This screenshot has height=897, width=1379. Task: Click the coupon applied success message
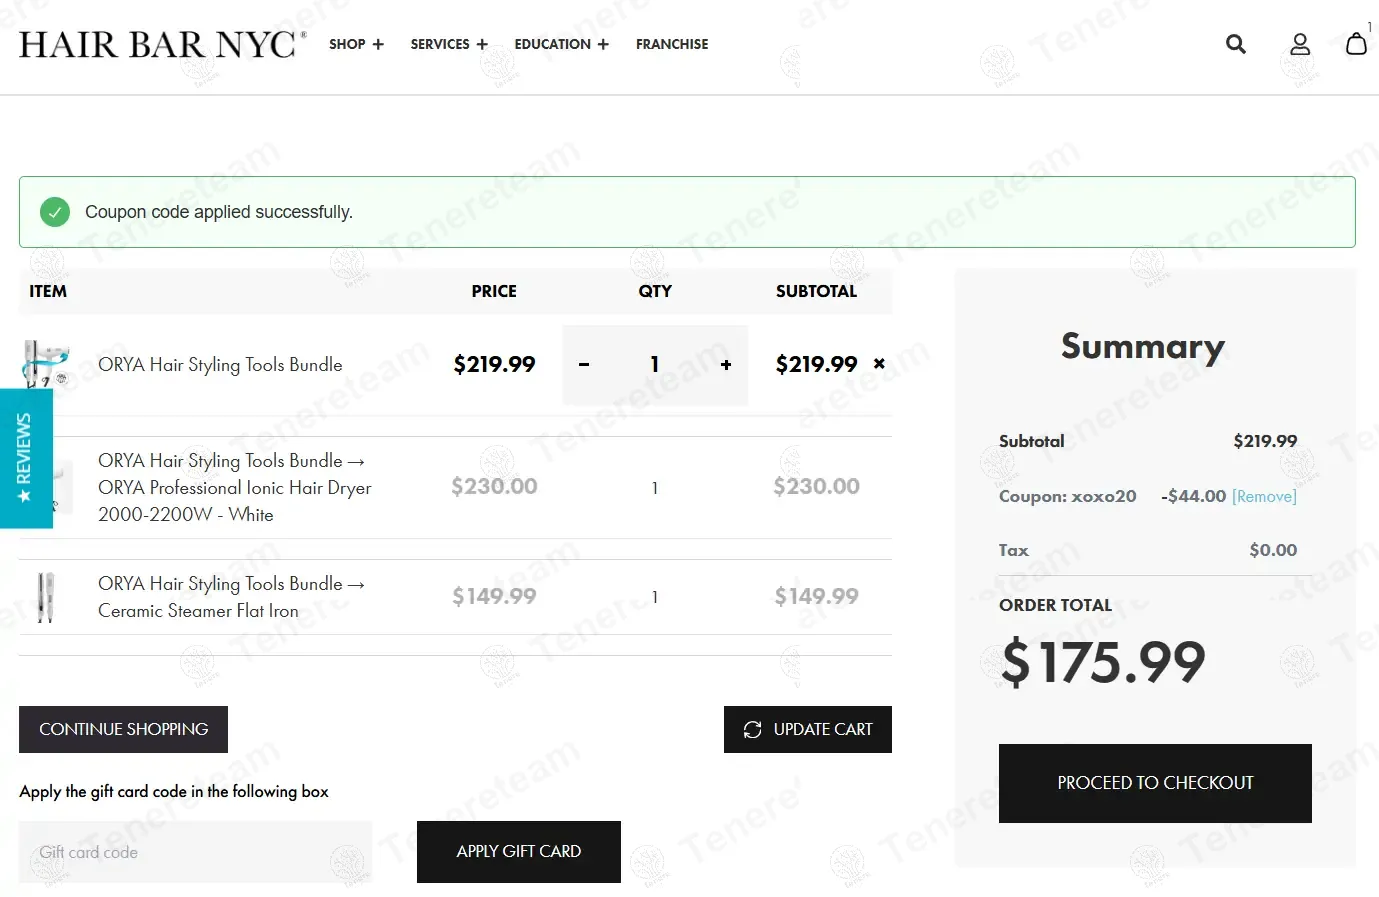pos(219,212)
